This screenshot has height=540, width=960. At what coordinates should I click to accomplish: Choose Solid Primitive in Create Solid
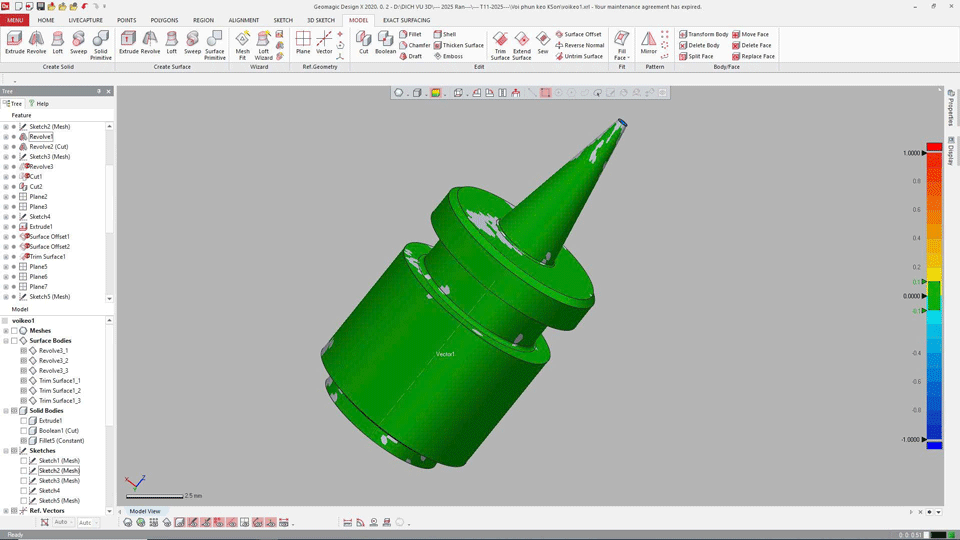tap(101, 43)
